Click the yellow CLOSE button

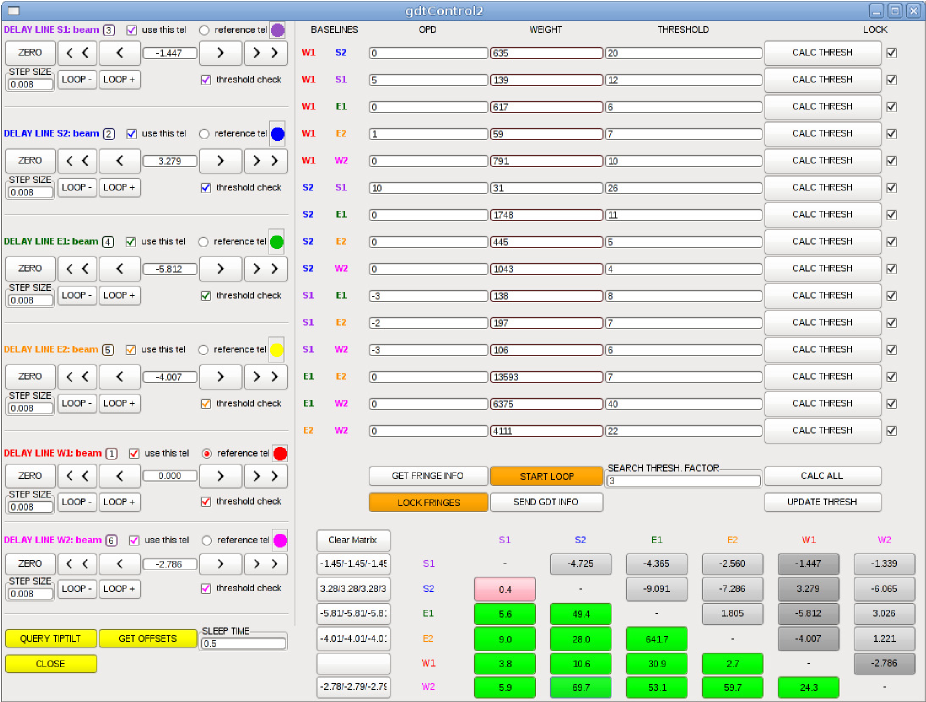click(x=51, y=664)
